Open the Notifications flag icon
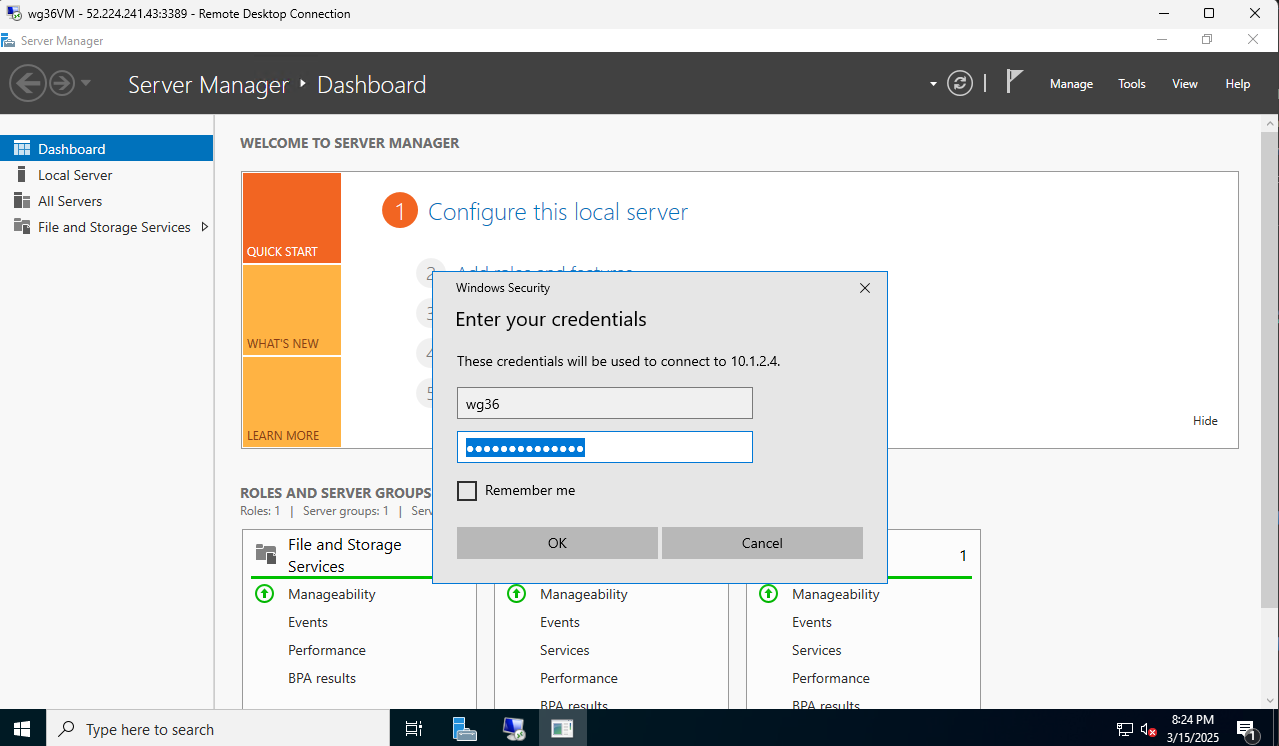The width and height of the screenshot is (1279, 746). click(x=1014, y=83)
